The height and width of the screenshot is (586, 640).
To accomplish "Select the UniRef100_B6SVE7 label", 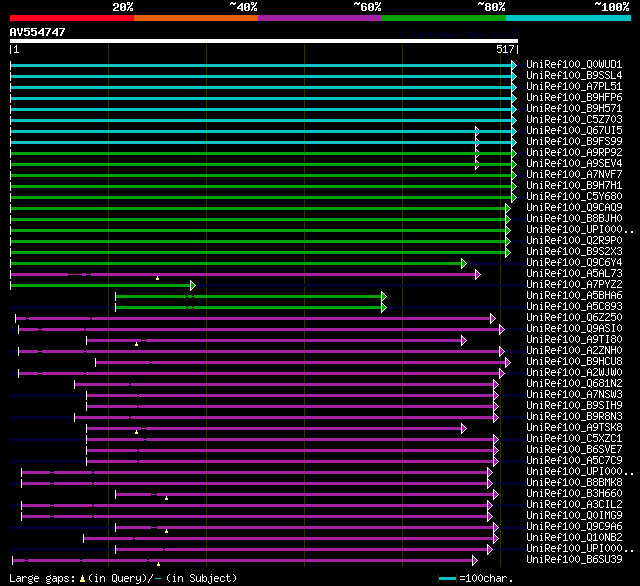I will pyautogui.click(x=574, y=450).
